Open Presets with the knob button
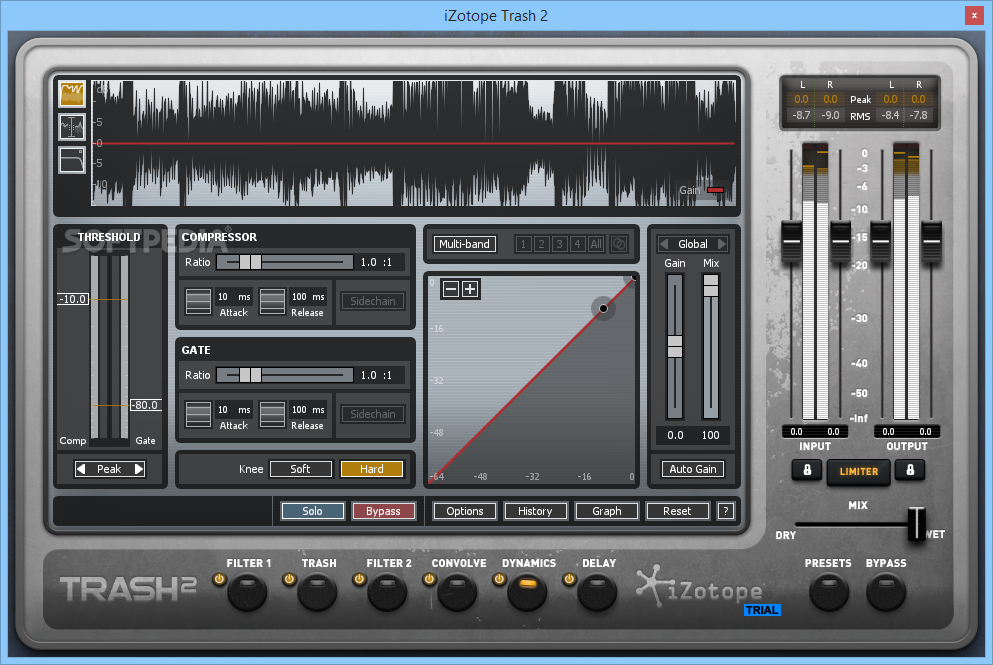 pyautogui.click(x=828, y=593)
